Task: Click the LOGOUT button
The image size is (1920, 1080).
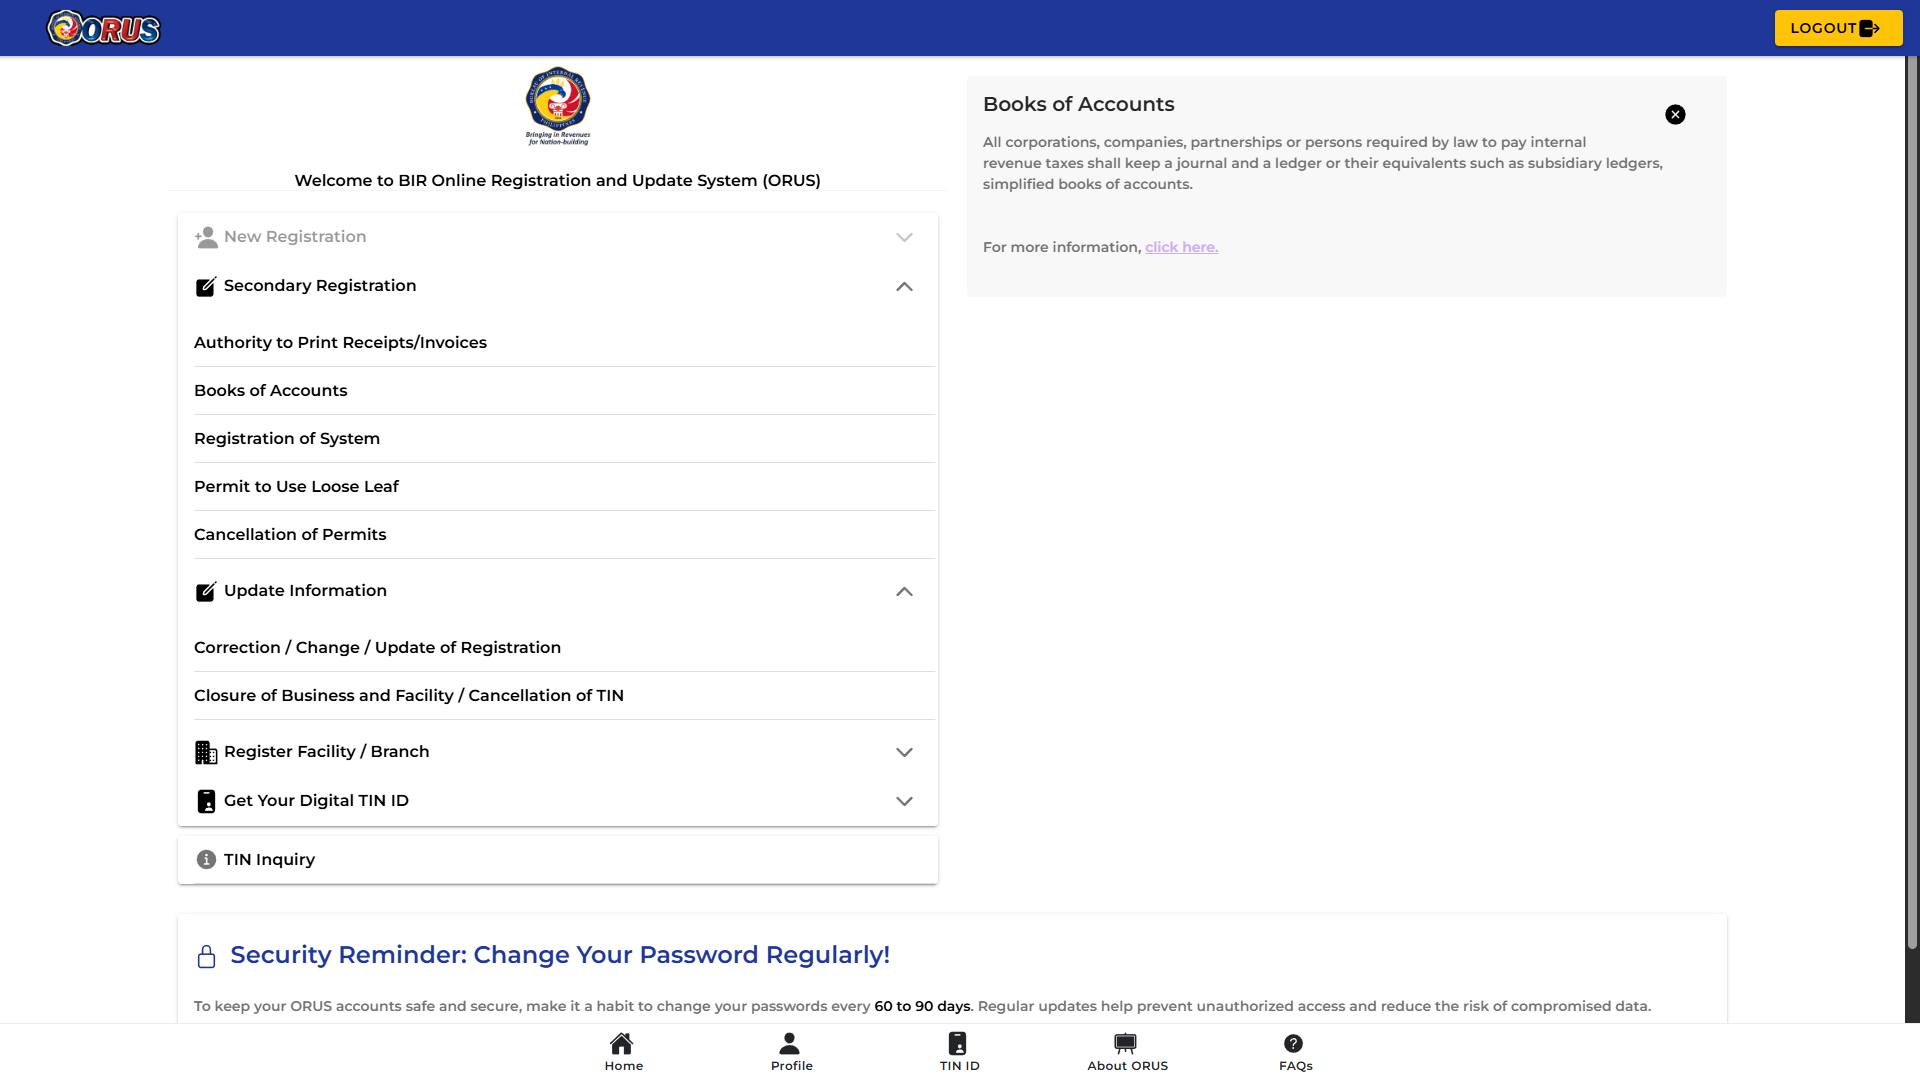Action: coord(1838,28)
